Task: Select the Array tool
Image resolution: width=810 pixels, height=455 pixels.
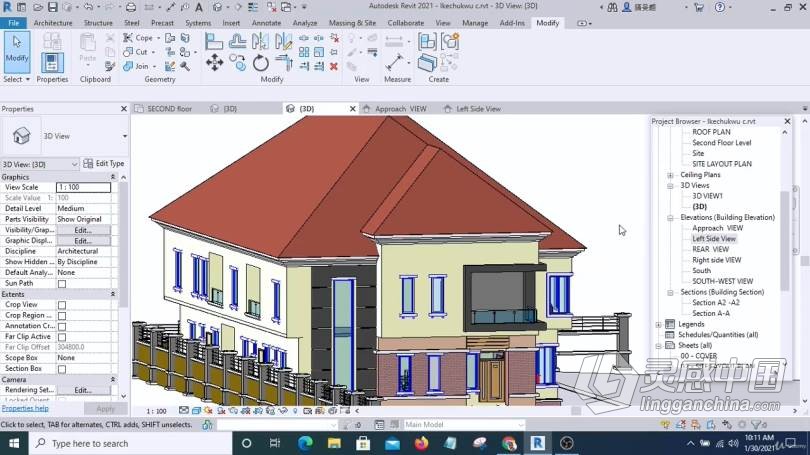Action: (304, 52)
